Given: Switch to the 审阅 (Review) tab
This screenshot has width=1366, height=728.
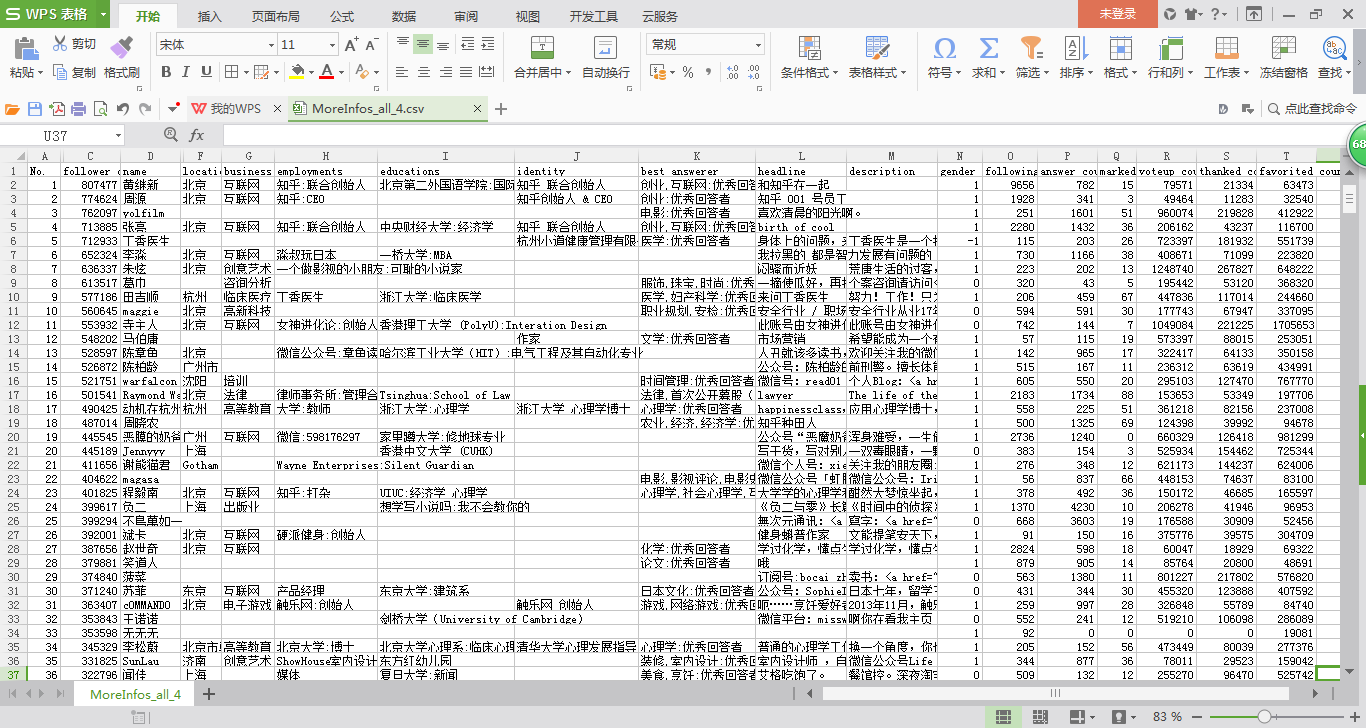Looking at the screenshot, I should pos(466,16).
